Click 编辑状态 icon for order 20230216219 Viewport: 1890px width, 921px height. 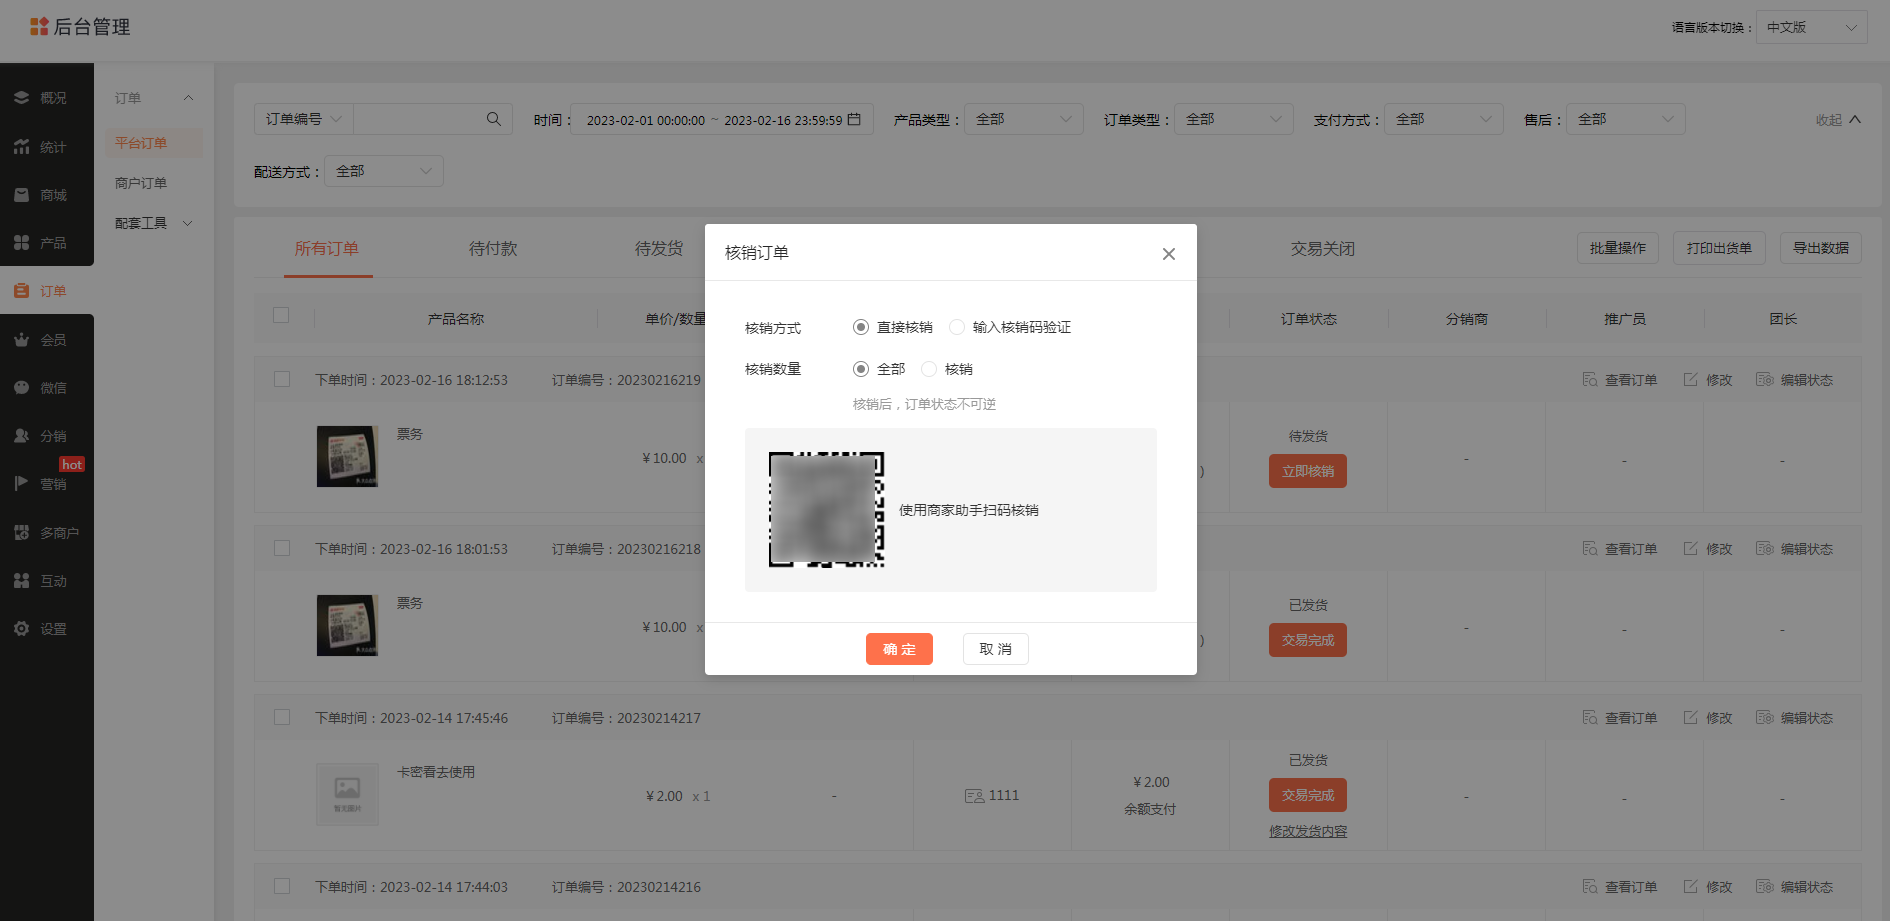click(x=1765, y=380)
